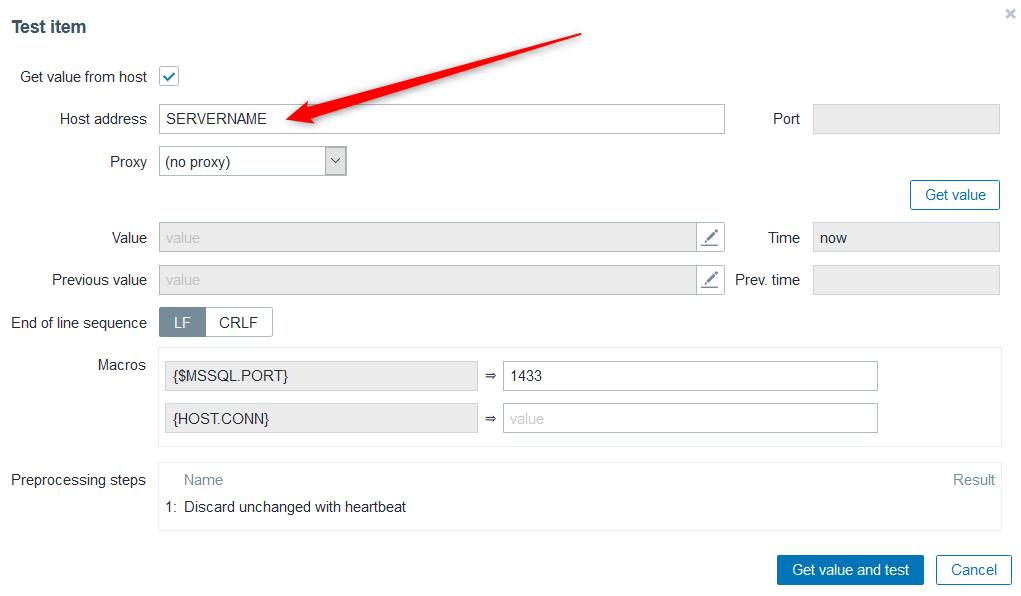Click the {$MSSQL.PORT} macro name box

[320, 376]
